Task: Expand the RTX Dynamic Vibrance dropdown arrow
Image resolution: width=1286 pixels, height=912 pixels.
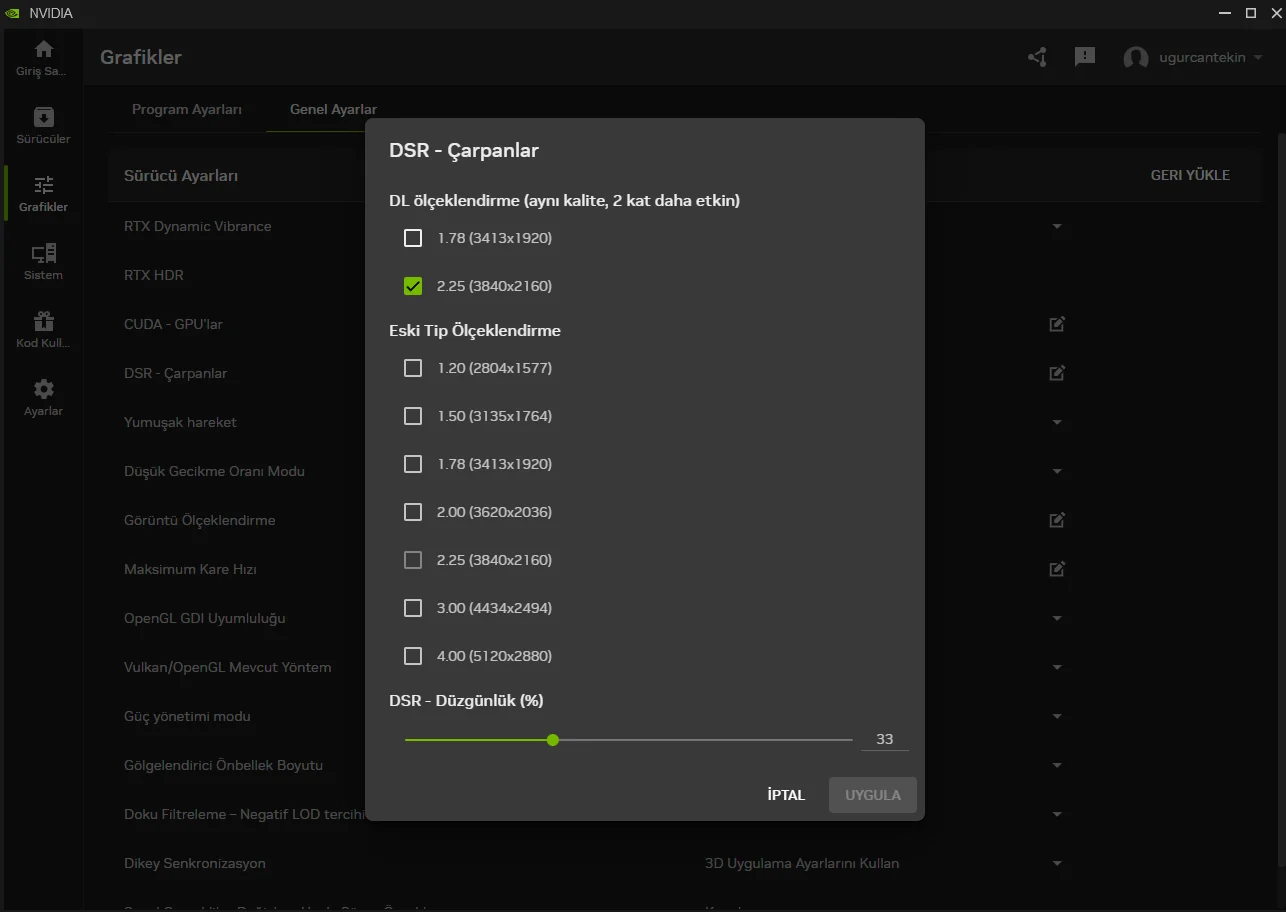Action: tap(1057, 227)
